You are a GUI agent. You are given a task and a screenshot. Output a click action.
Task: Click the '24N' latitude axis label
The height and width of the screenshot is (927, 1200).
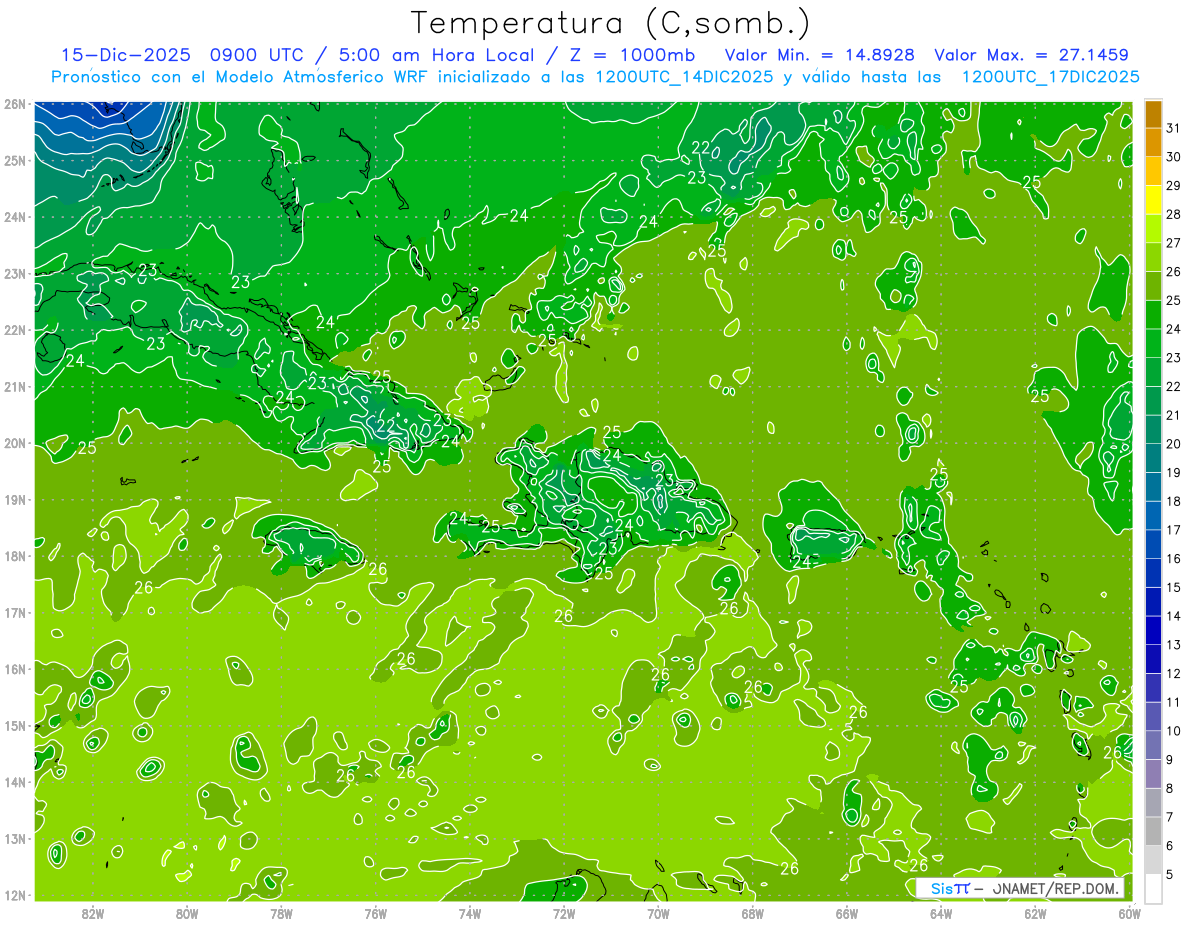click(15, 217)
